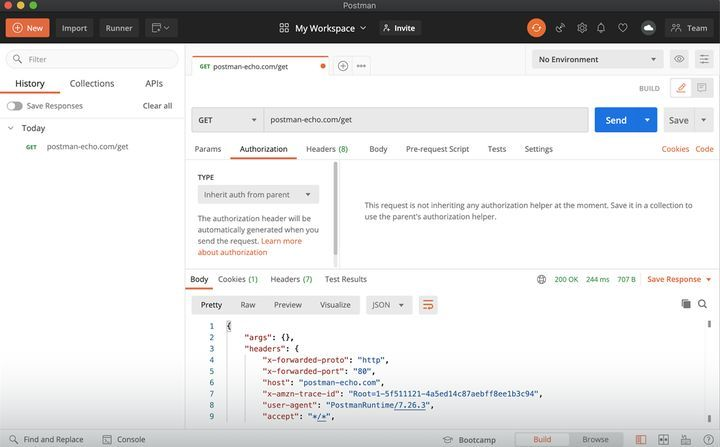Open postman-echo.com/get history entry
720x447 pixels.
pos(87,147)
